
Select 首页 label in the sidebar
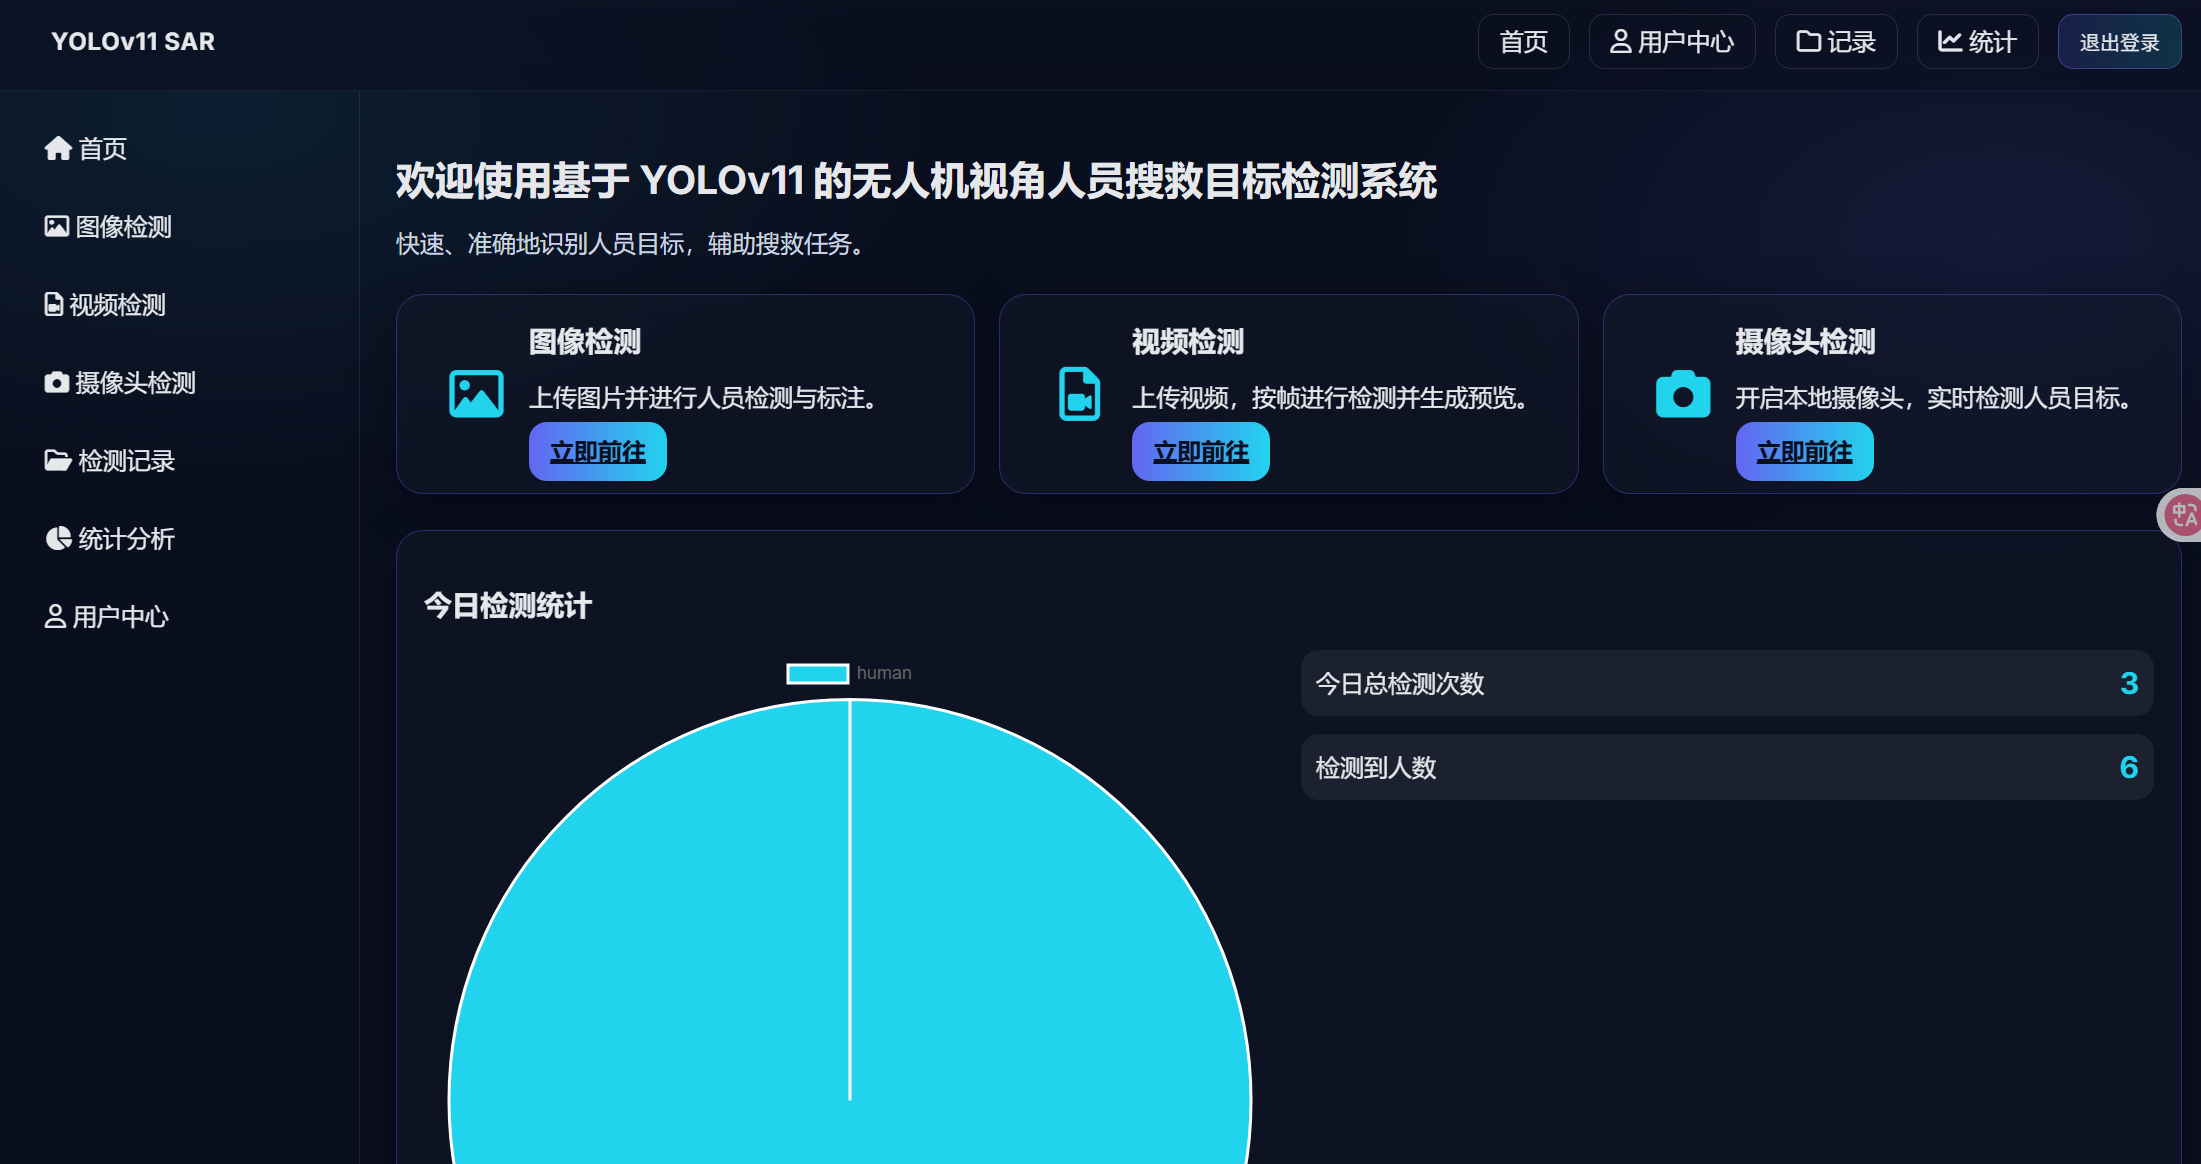103,149
